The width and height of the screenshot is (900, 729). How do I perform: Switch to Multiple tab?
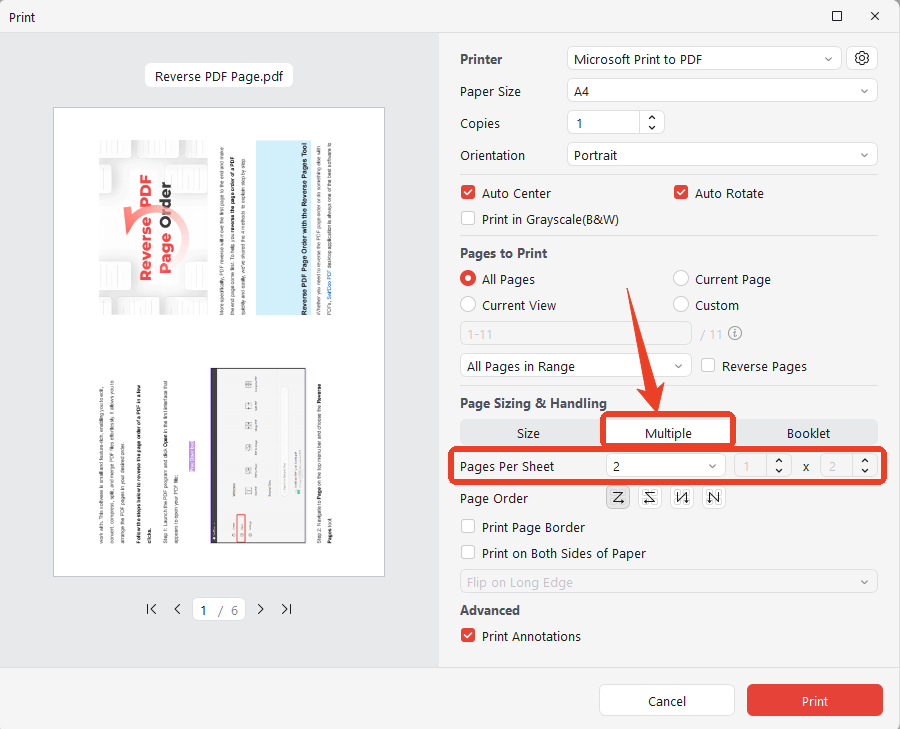pos(668,433)
